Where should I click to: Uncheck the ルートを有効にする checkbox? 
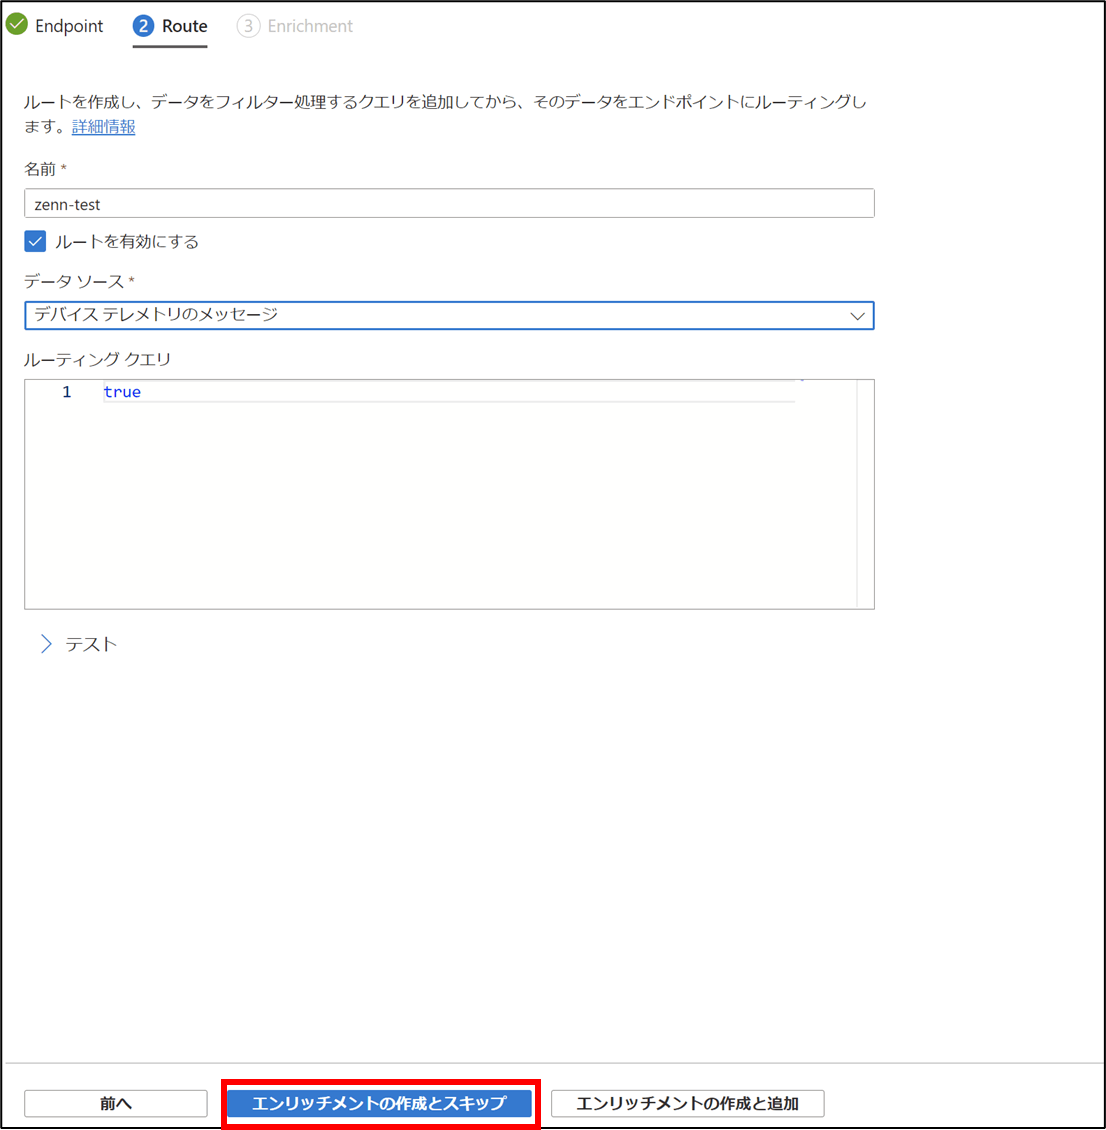coord(35,241)
